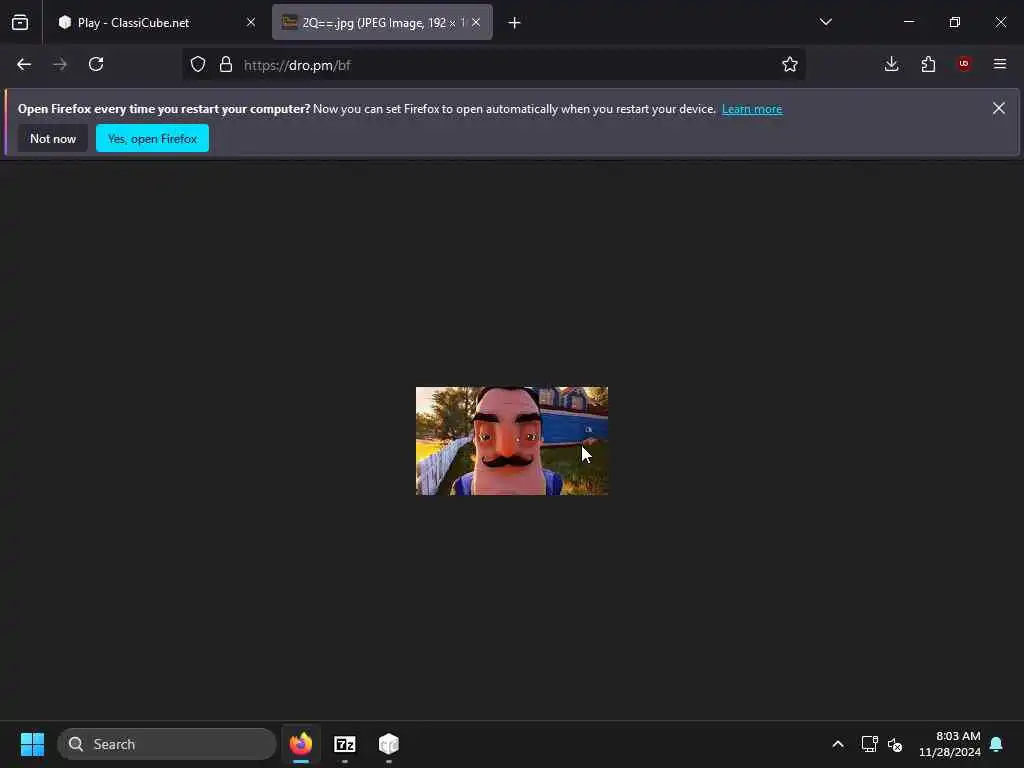Click the taskbar Search box
The width and height of the screenshot is (1024, 768).
pyautogui.click(x=167, y=744)
